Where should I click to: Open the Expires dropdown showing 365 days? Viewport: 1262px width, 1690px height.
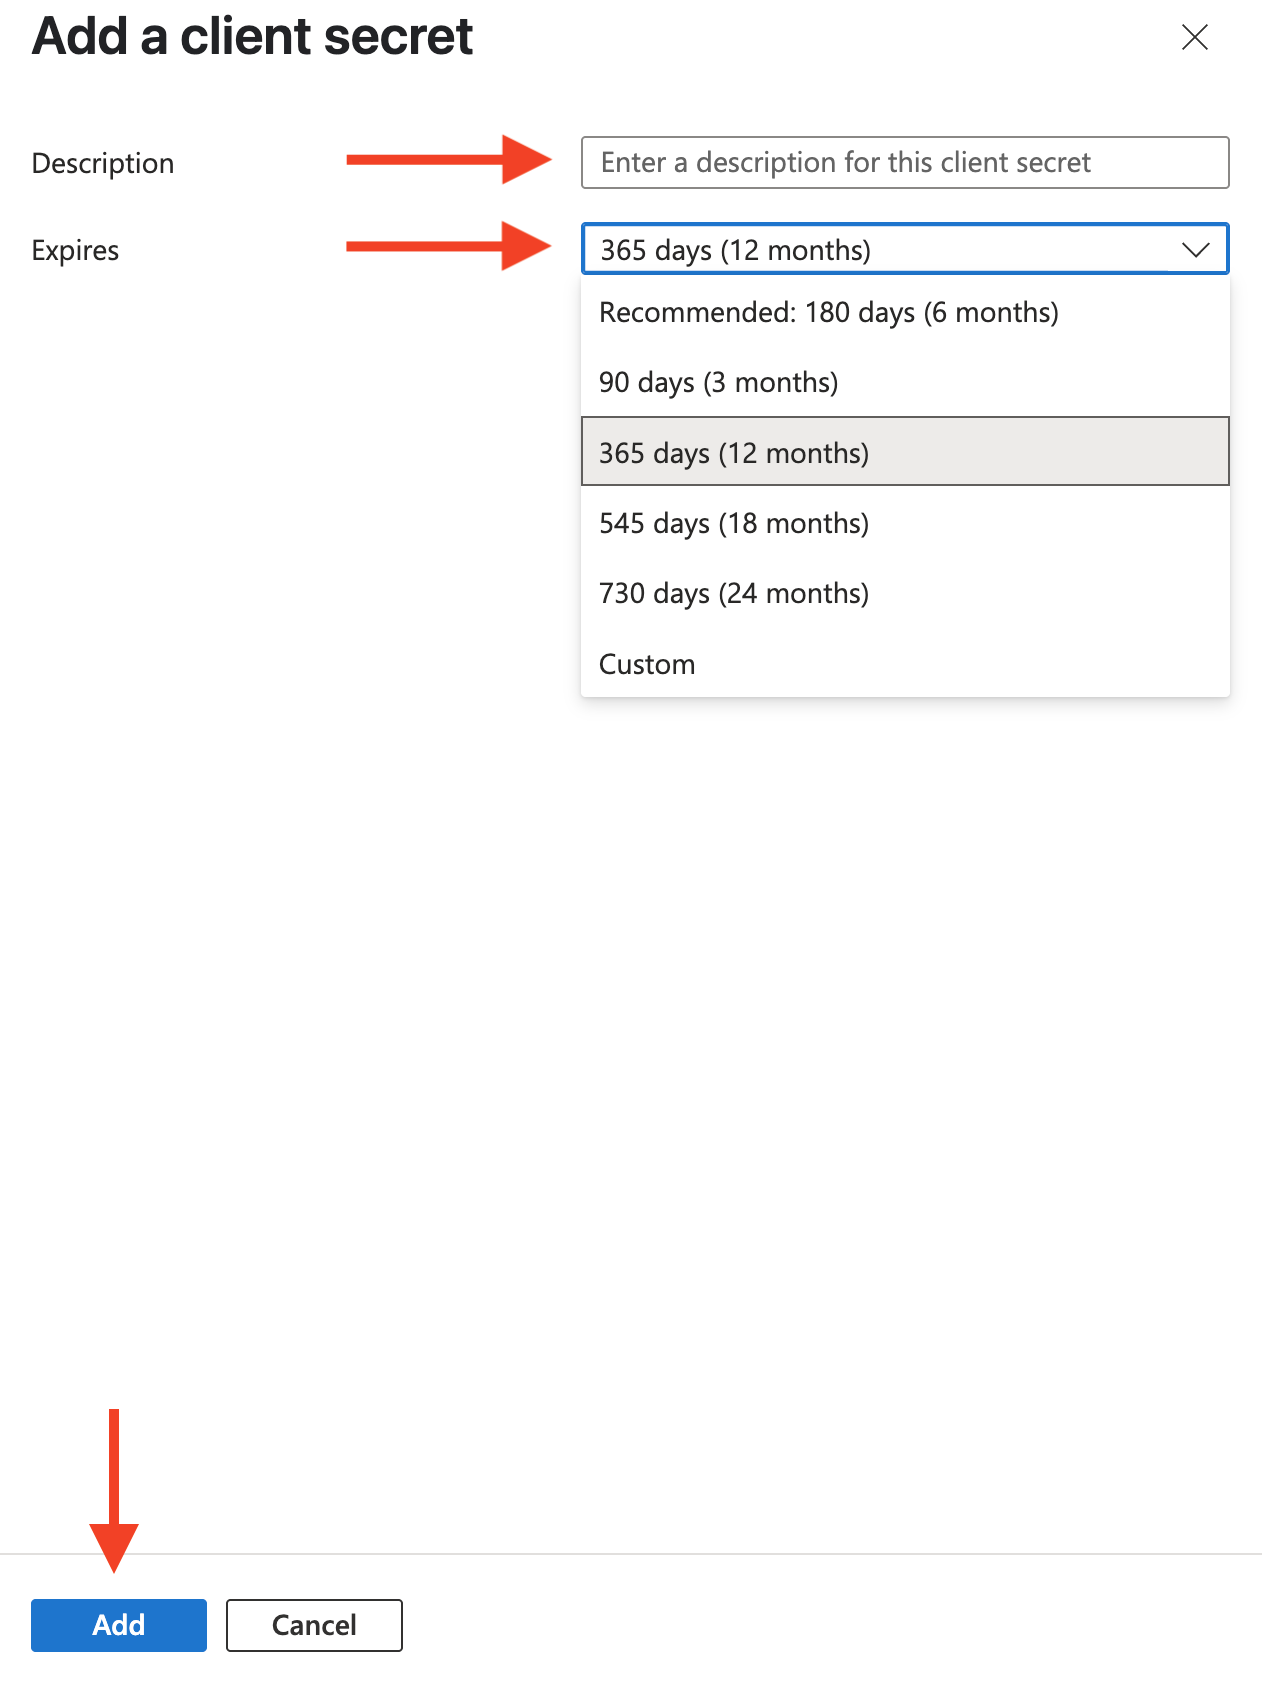tap(905, 249)
